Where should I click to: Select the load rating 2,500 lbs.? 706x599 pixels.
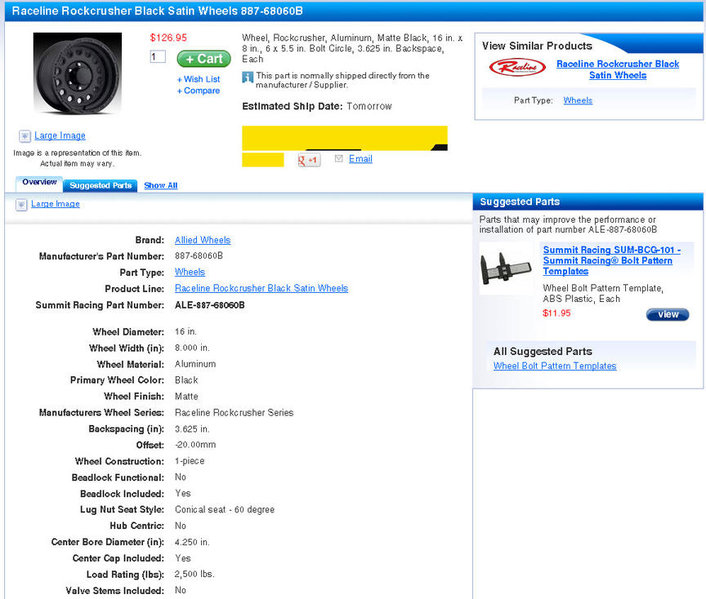(x=195, y=574)
